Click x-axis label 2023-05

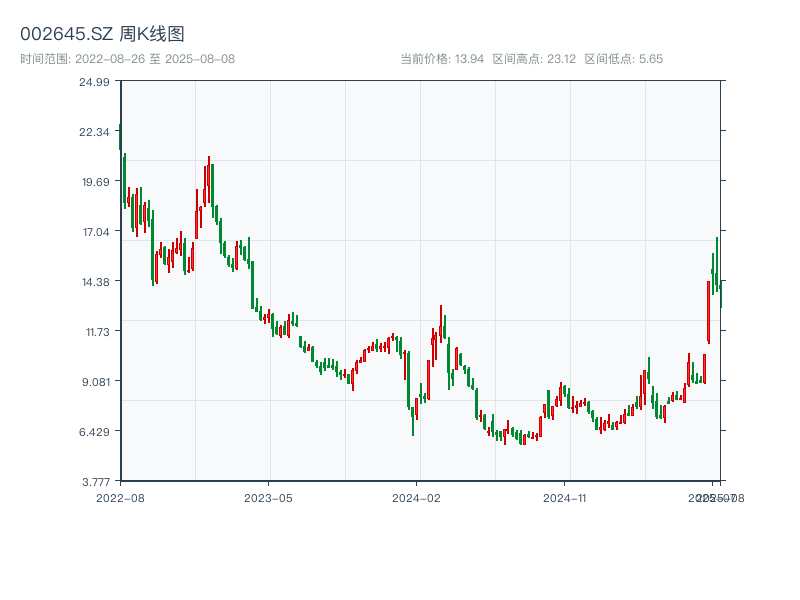(x=268, y=498)
